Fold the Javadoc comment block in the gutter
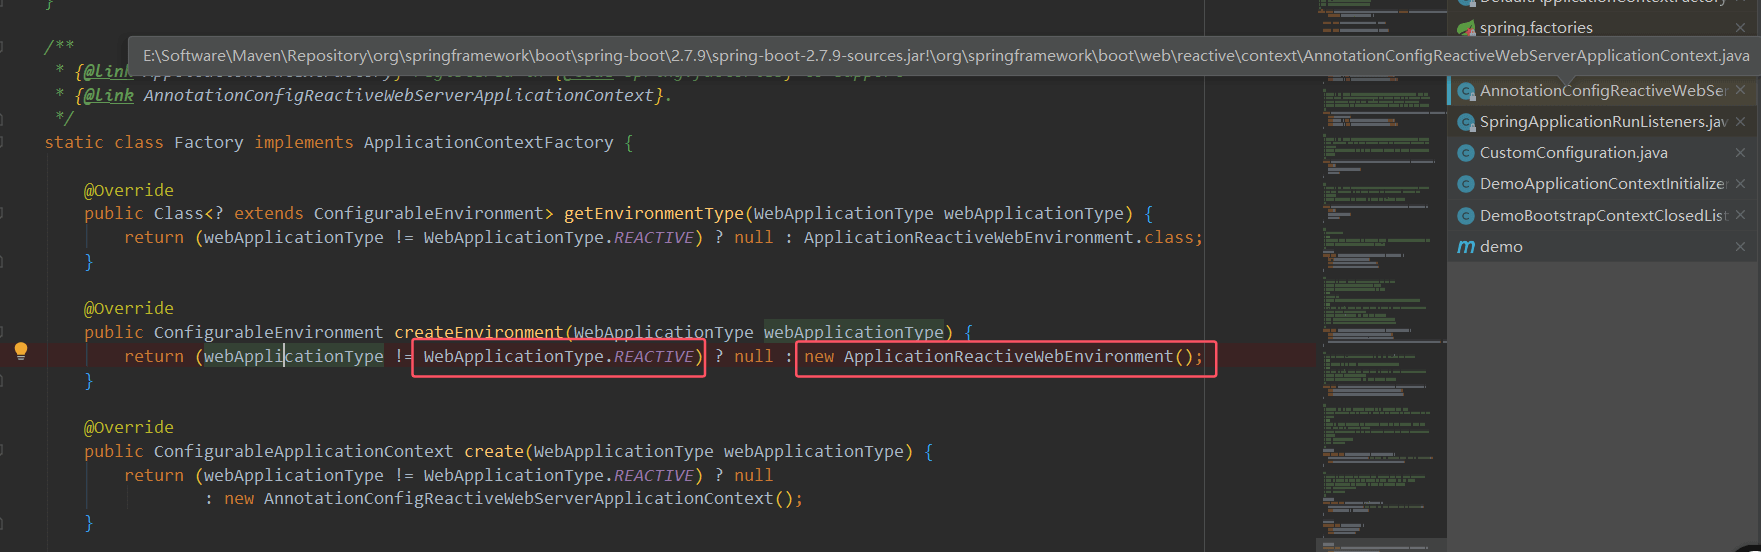The height and width of the screenshot is (552, 1761). coord(2,46)
